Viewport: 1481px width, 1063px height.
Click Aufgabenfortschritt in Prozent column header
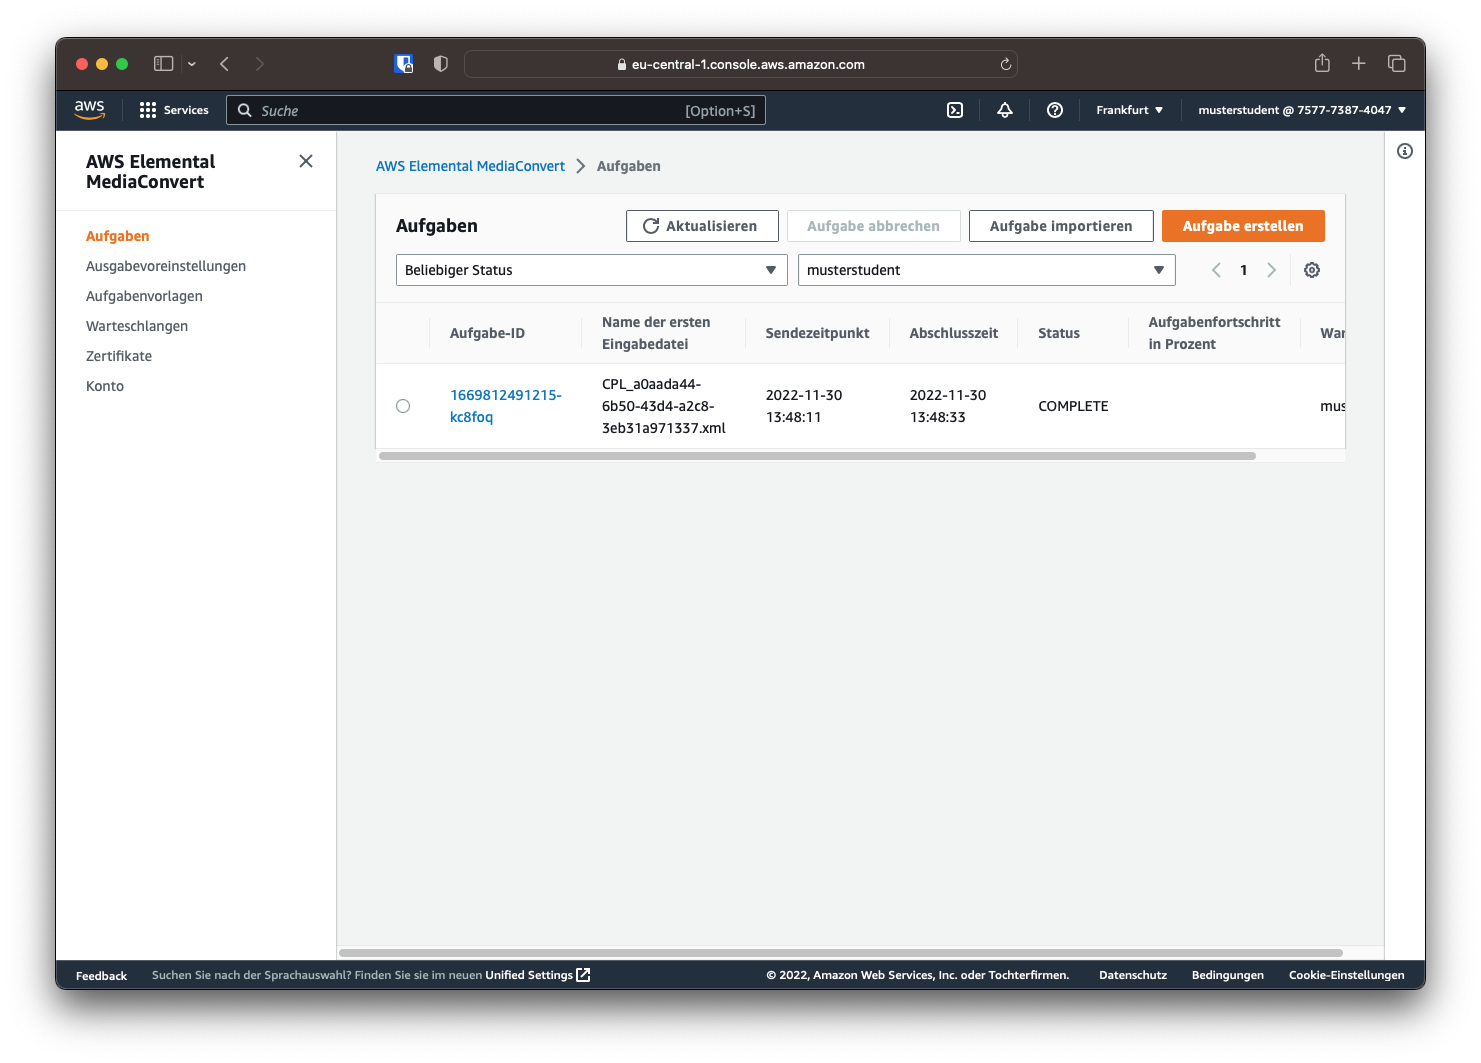point(1214,333)
